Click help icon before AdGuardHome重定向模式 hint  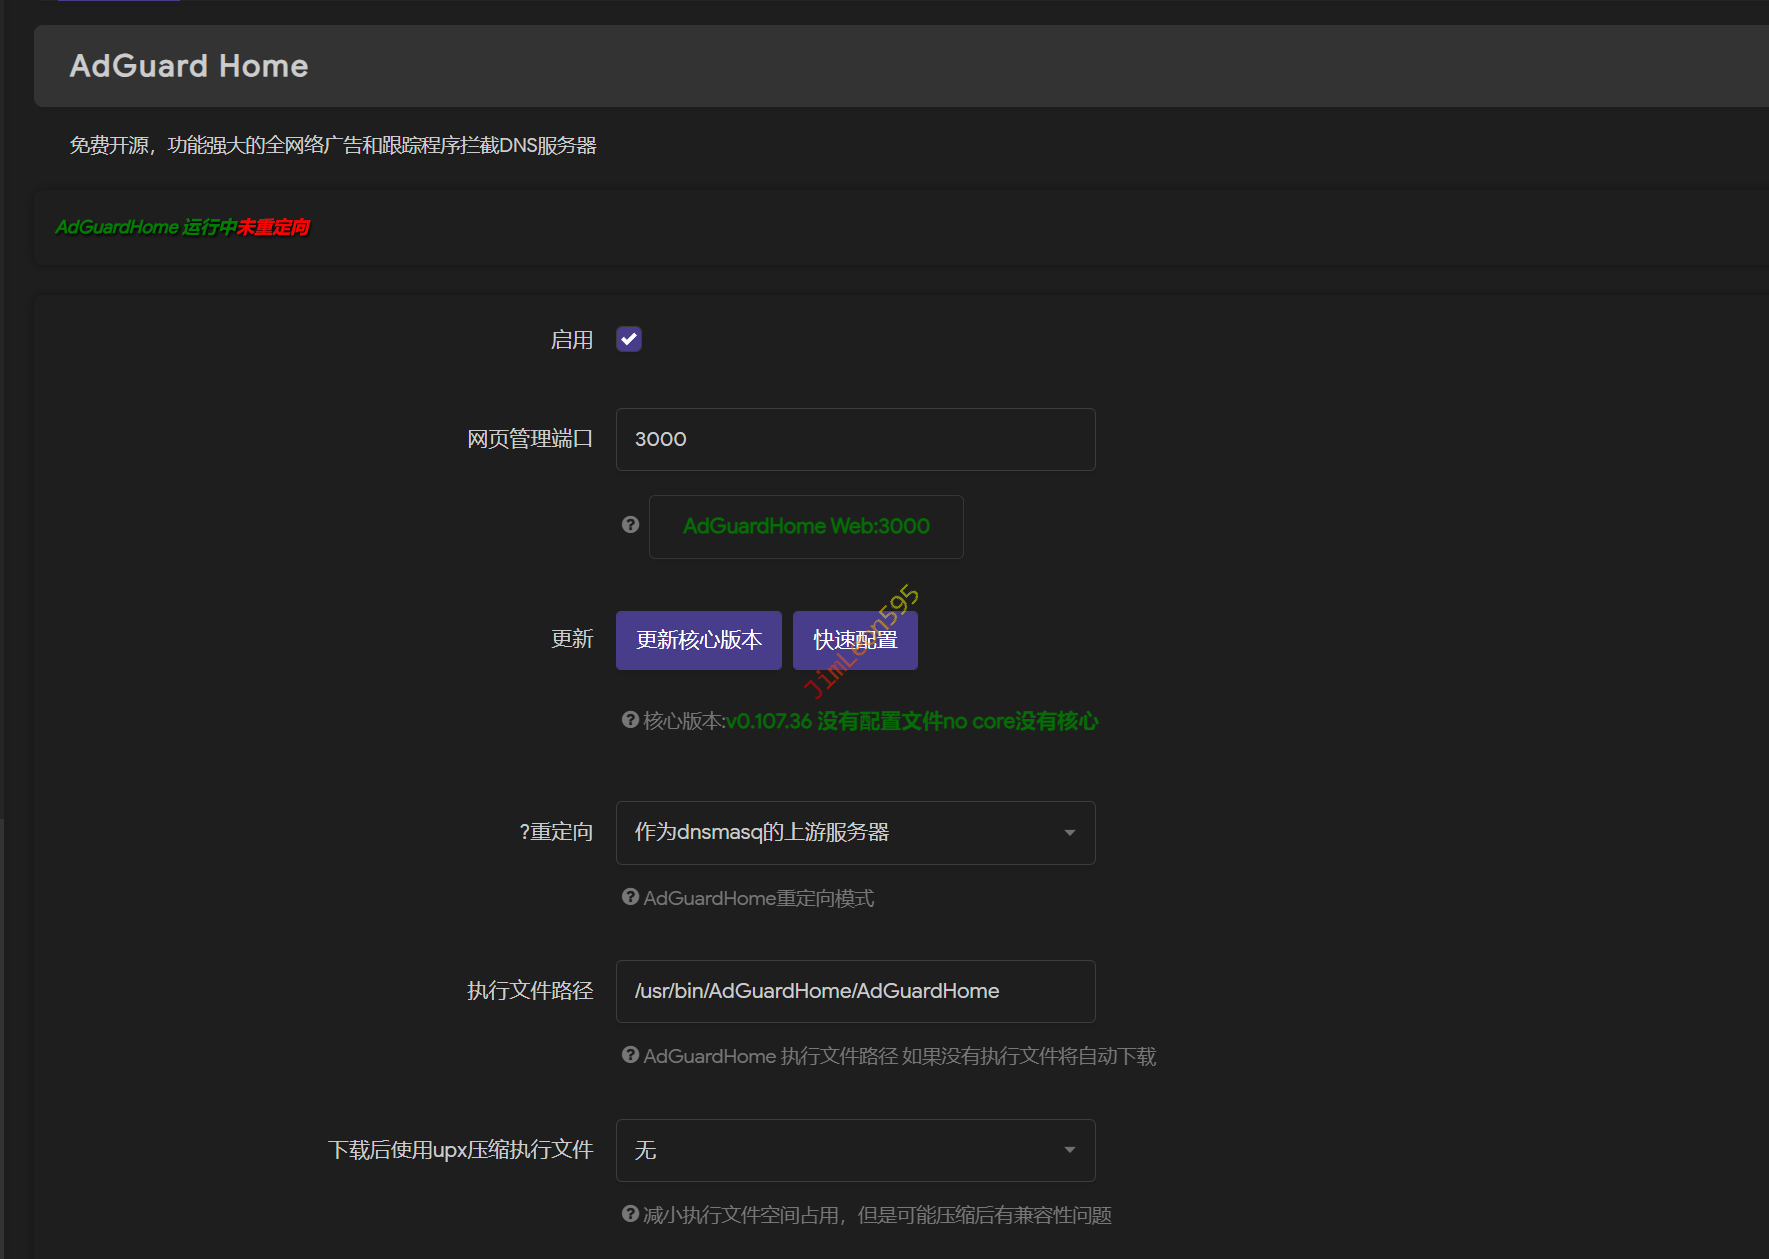click(630, 897)
